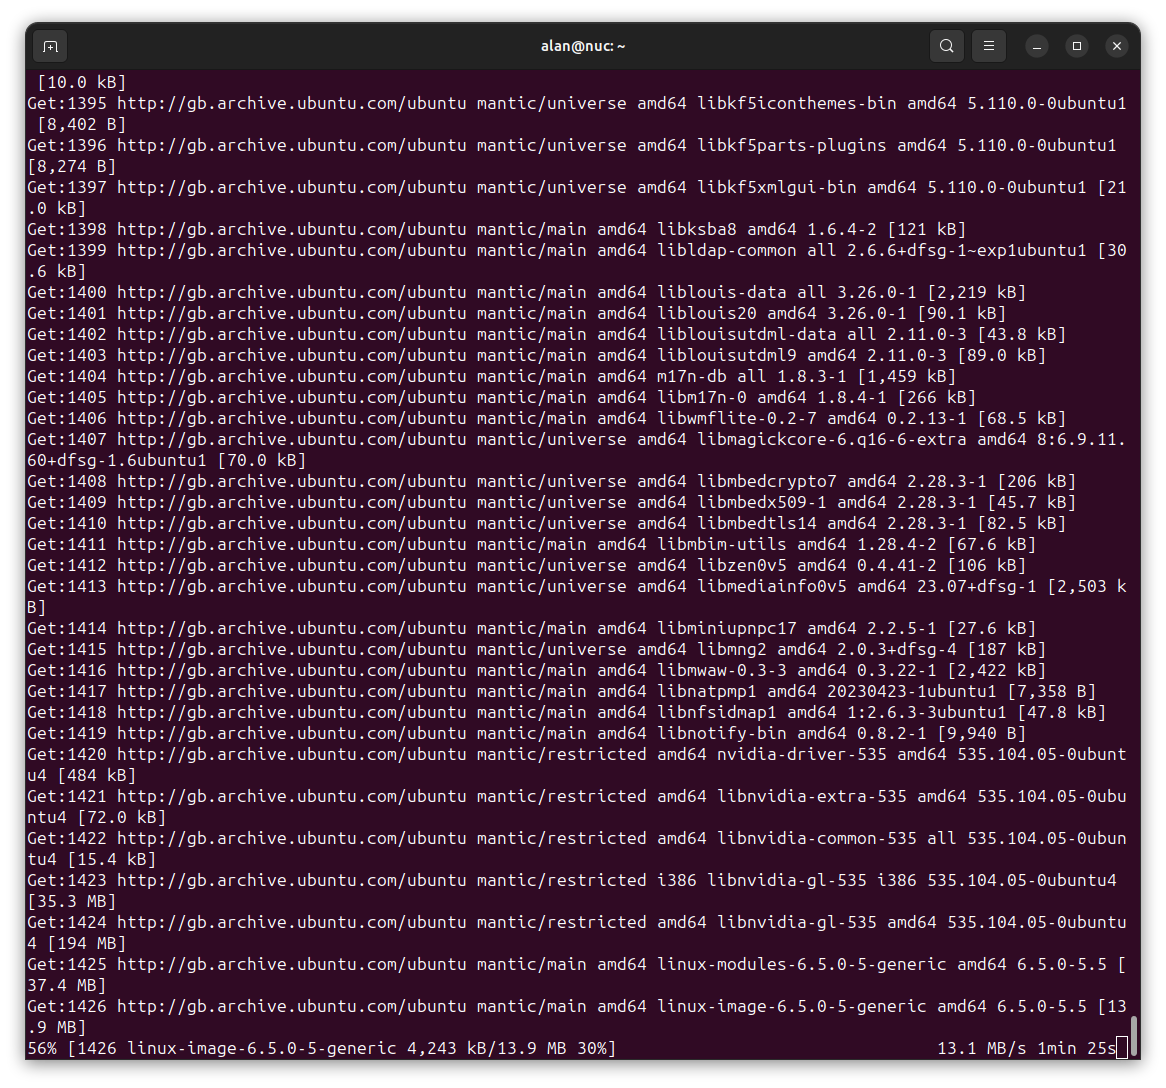
Task: Click the m17n-db package name
Action: [692, 376]
